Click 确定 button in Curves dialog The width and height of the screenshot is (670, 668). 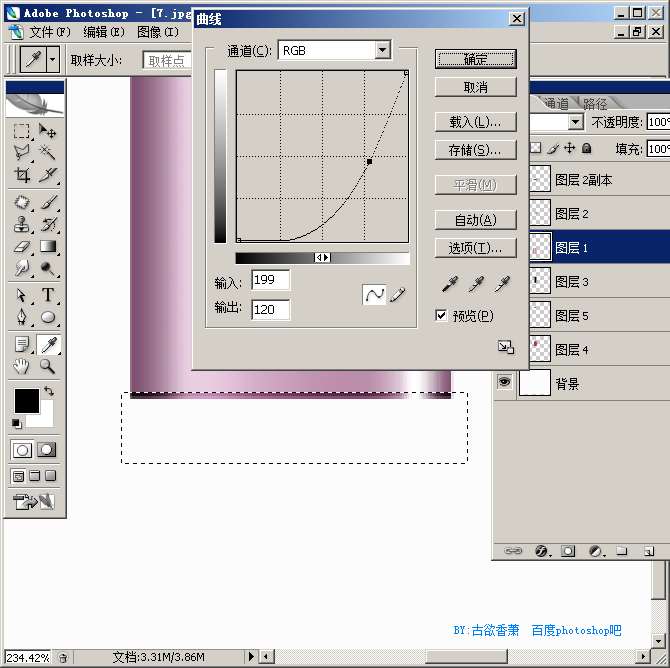click(475, 59)
